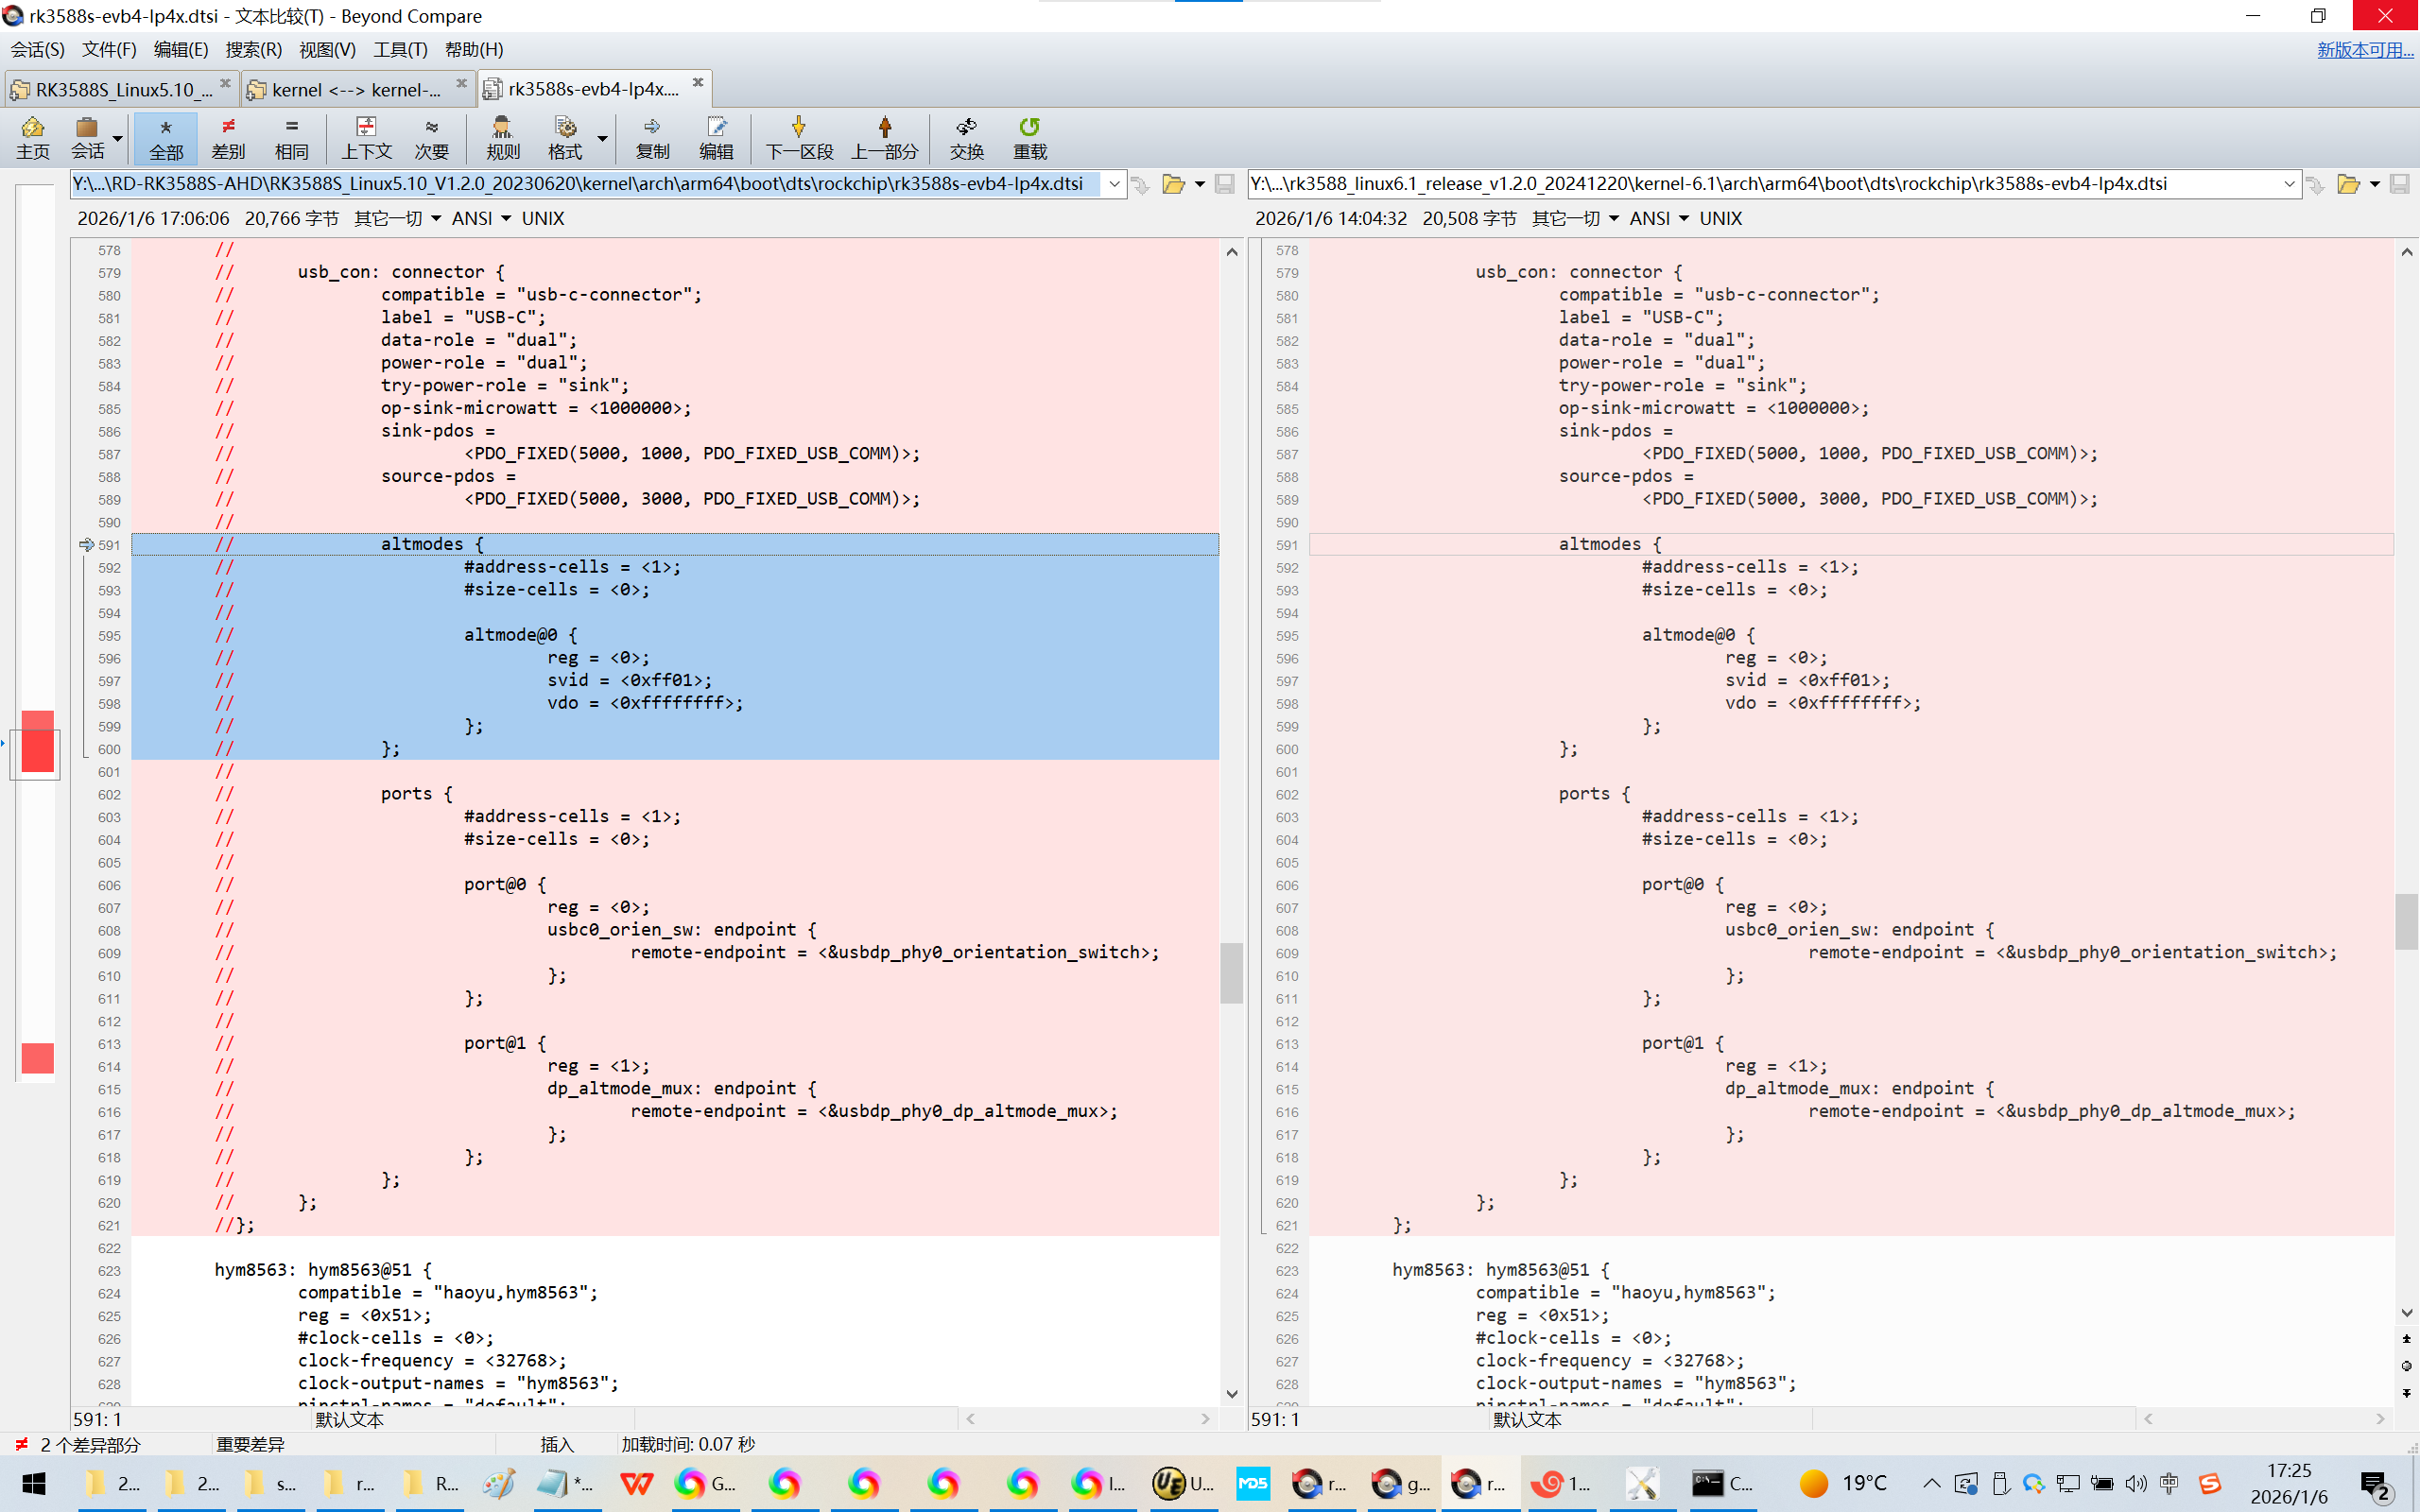Open the right pane 其它一切 dropdown

[1575, 218]
